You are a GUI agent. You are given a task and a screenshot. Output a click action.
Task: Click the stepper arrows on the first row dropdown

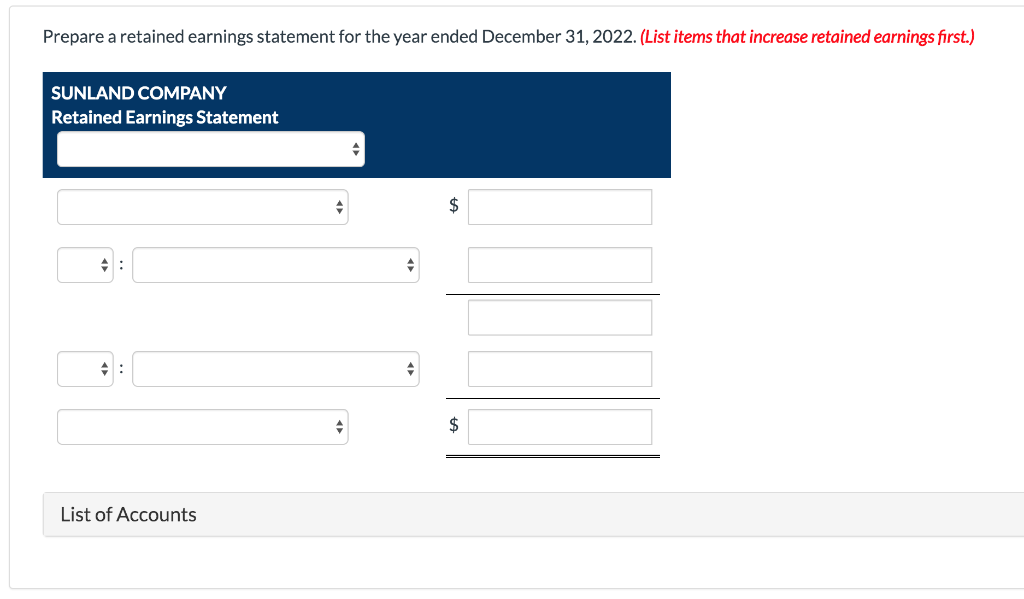click(340, 207)
